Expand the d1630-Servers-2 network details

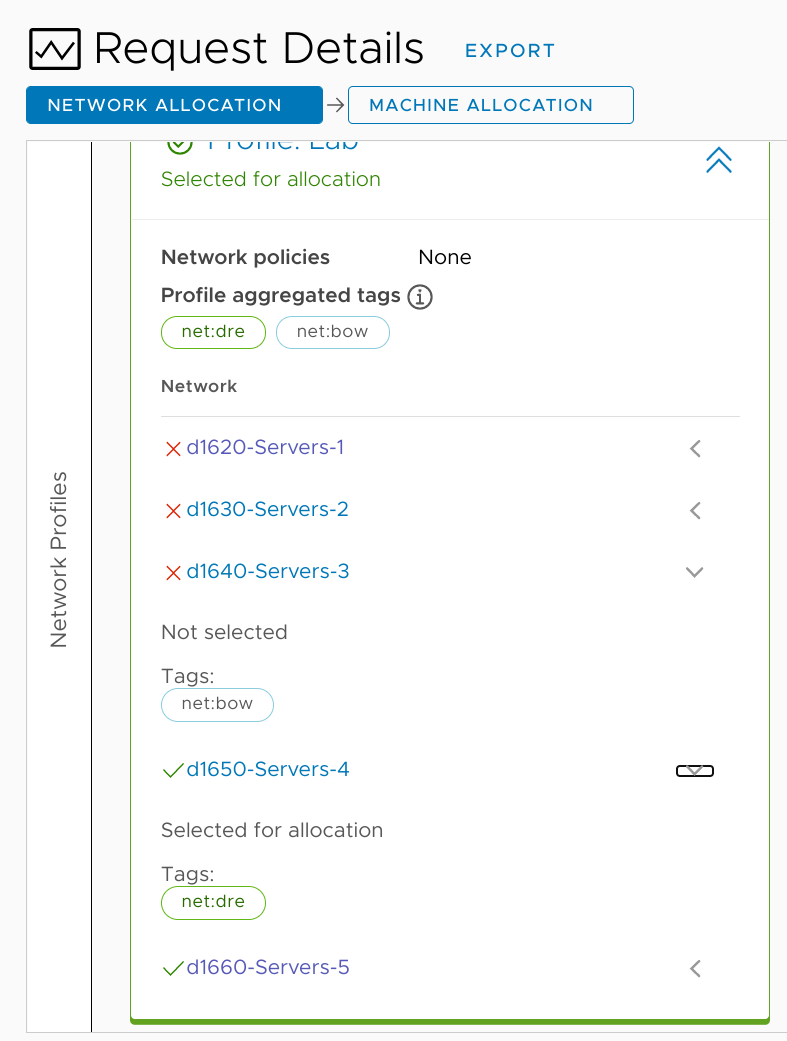695,511
